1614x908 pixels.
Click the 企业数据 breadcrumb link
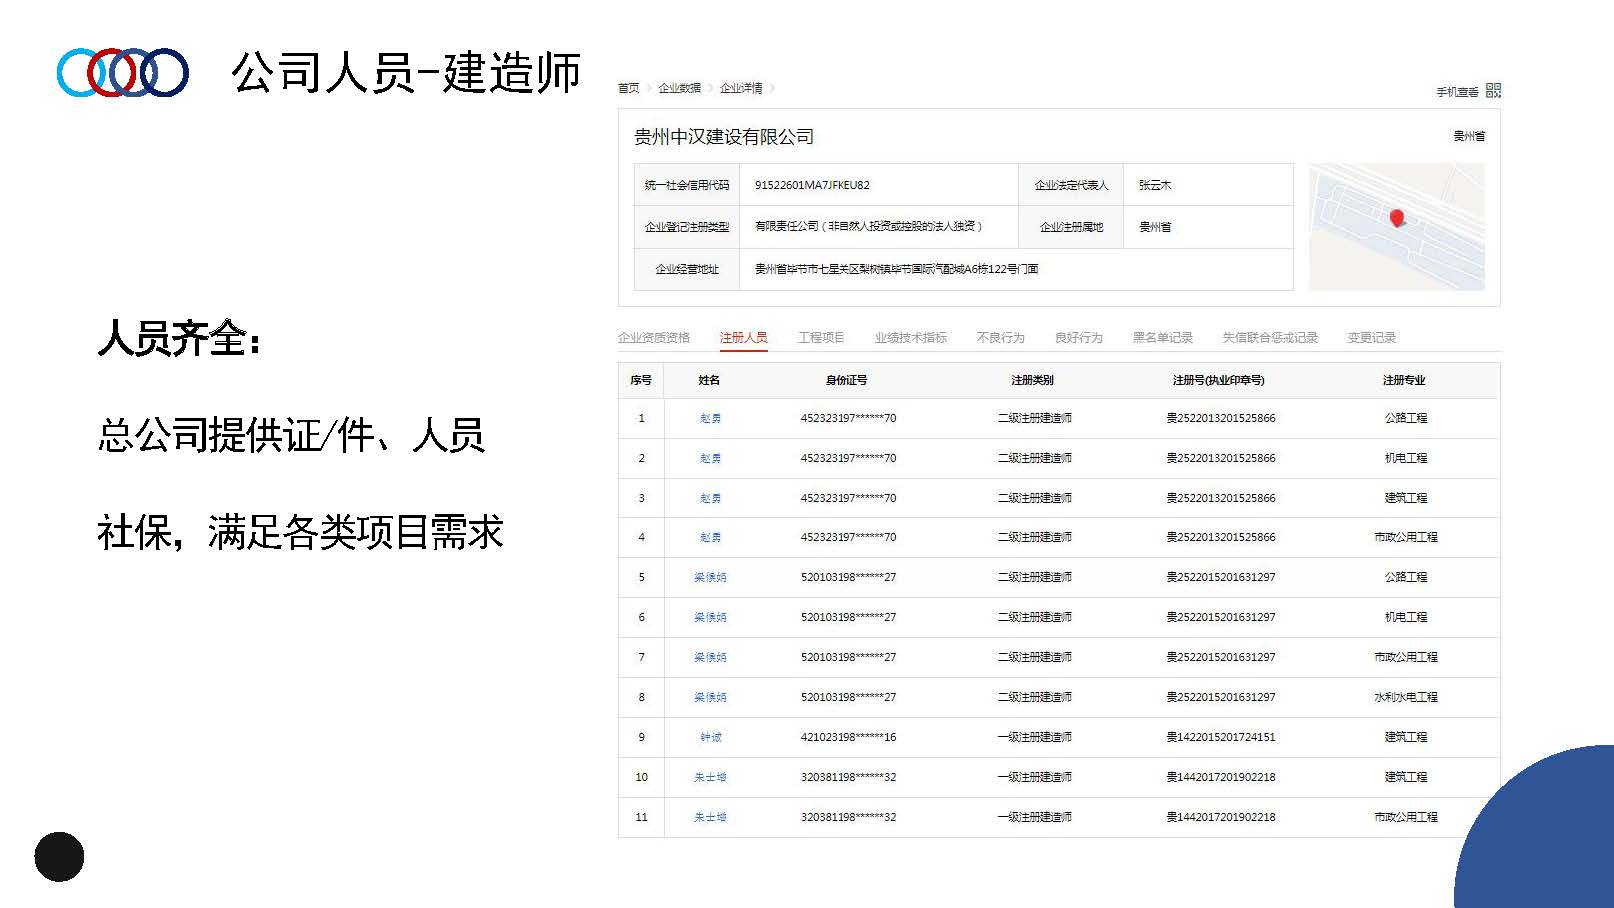click(x=679, y=88)
